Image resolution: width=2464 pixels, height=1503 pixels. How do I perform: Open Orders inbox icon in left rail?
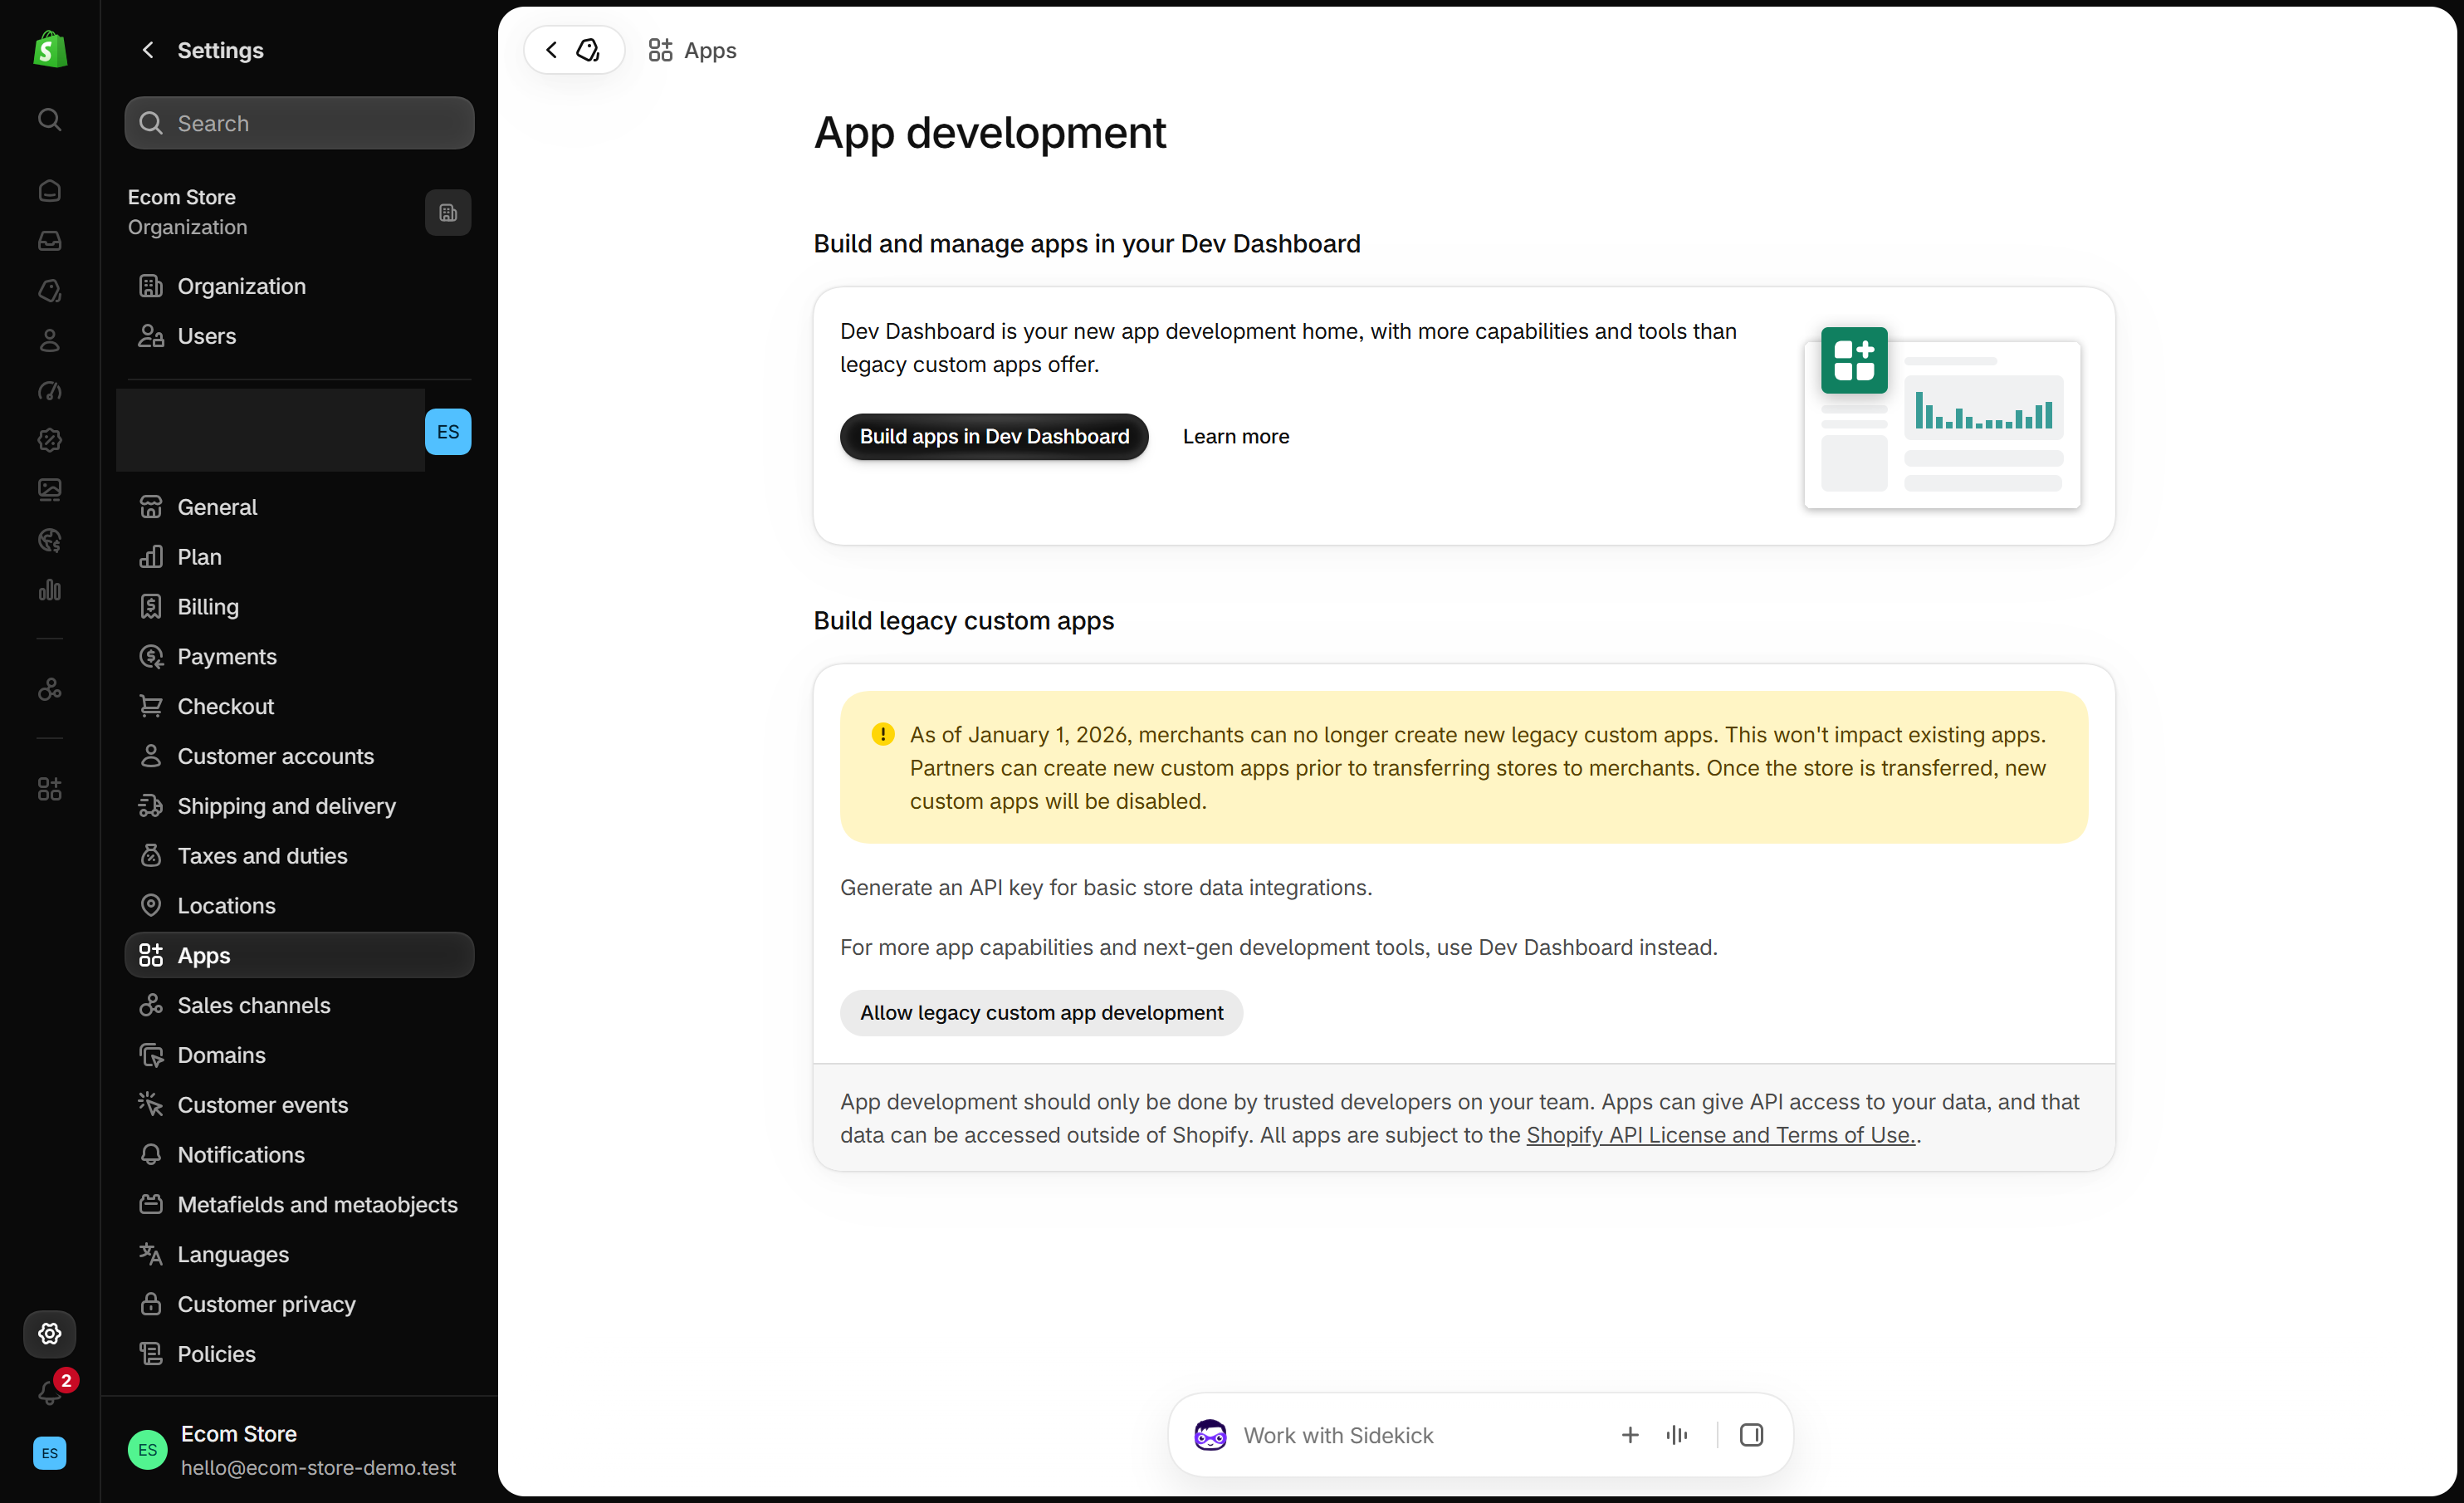pos(49,241)
